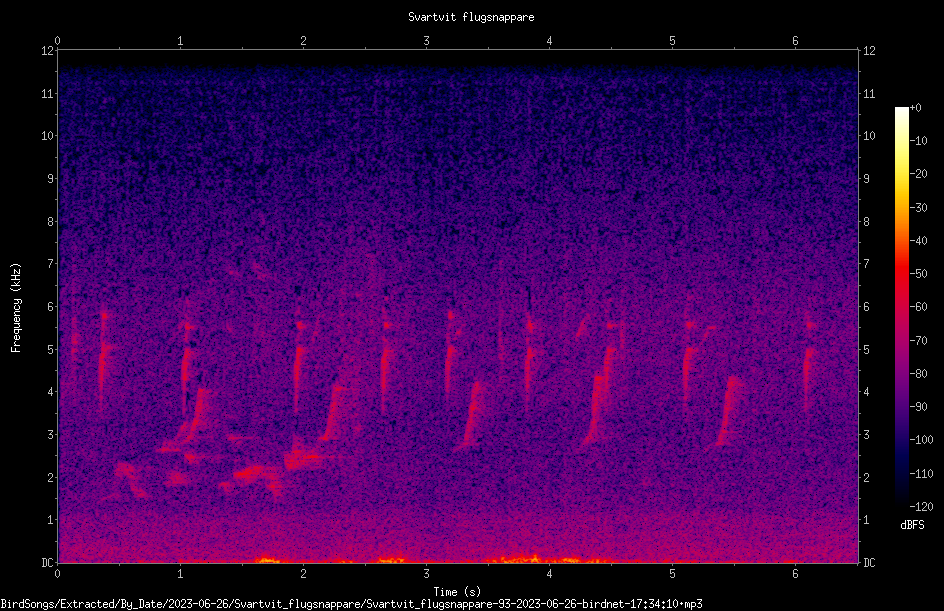Click the '4' tick label on the top time axis
The height and width of the screenshot is (611, 944).
(549, 41)
